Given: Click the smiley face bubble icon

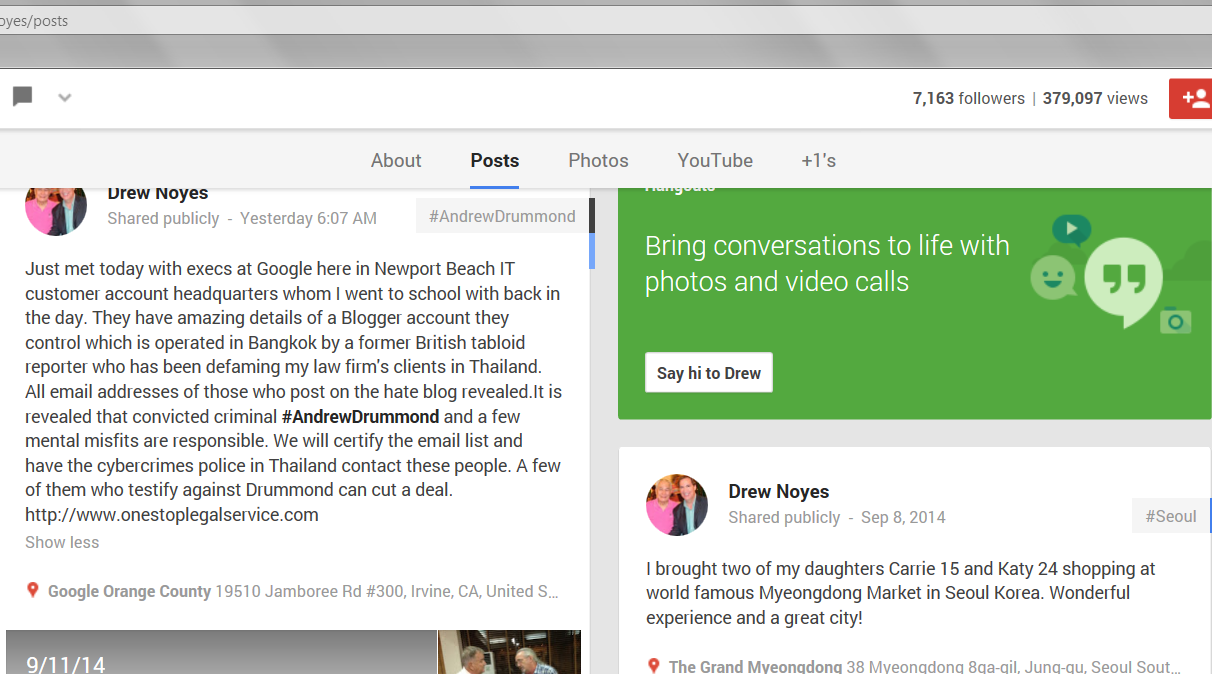Looking at the screenshot, I should click(1052, 278).
